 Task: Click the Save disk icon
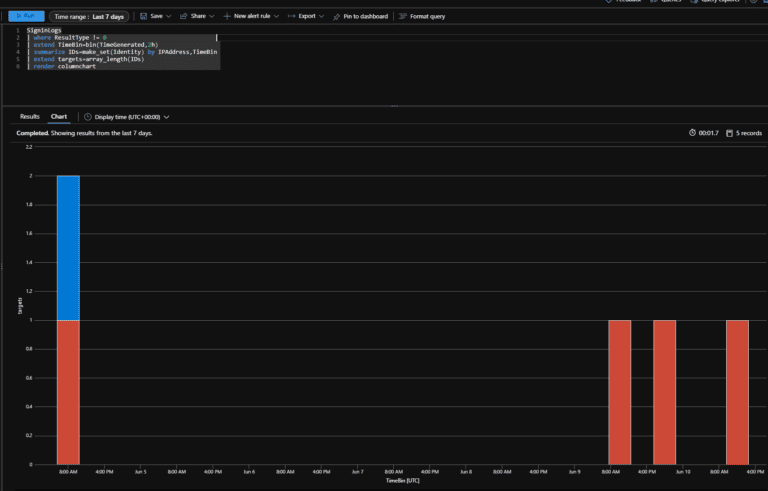click(x=144, y=16)
